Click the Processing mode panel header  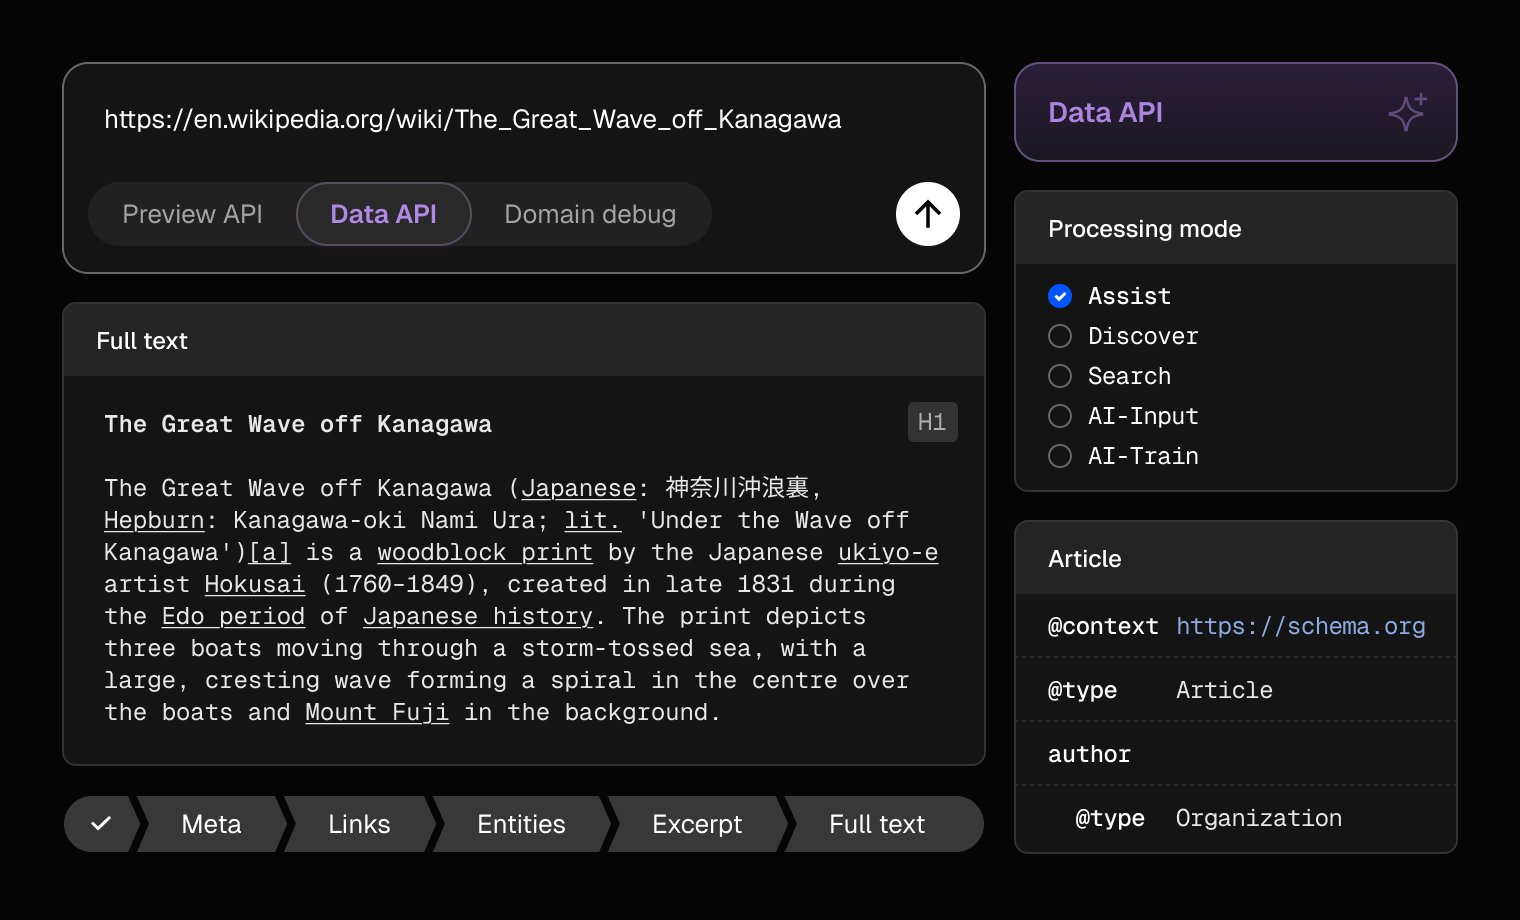click(1236, 228)
